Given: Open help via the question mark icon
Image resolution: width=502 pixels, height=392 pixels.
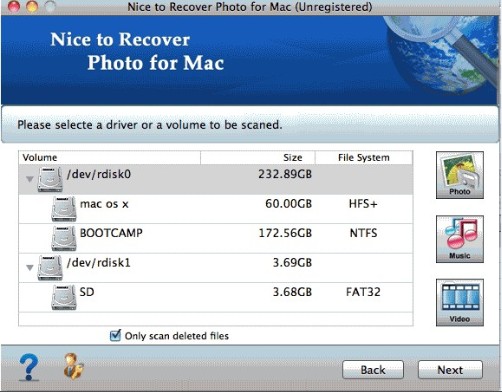Looking at the screenshot, I should pyautogui.click(x=29, y=367).
